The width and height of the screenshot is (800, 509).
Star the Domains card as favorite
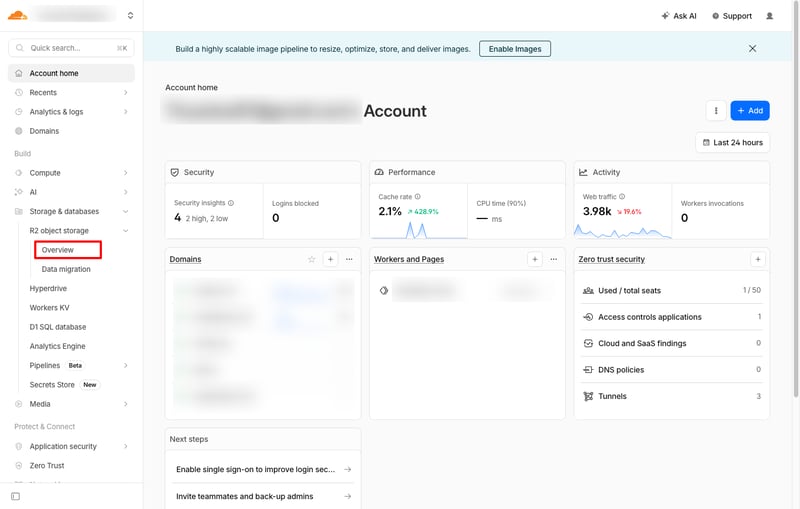311,259
